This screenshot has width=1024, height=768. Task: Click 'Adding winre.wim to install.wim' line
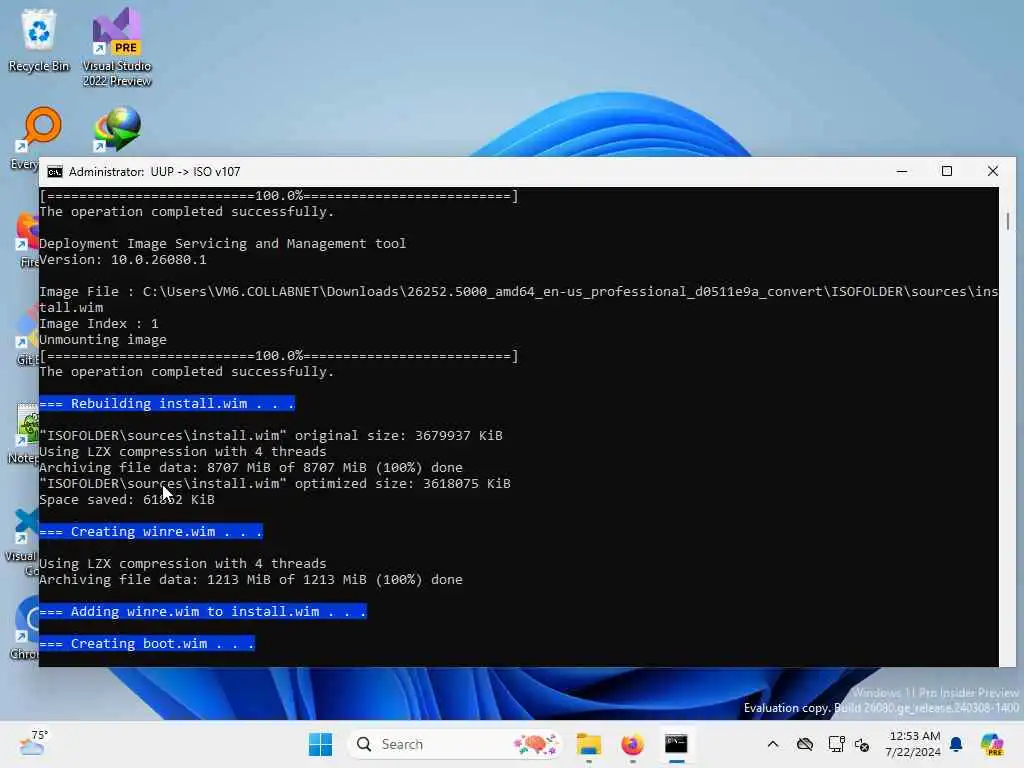[x=203, y=611]
